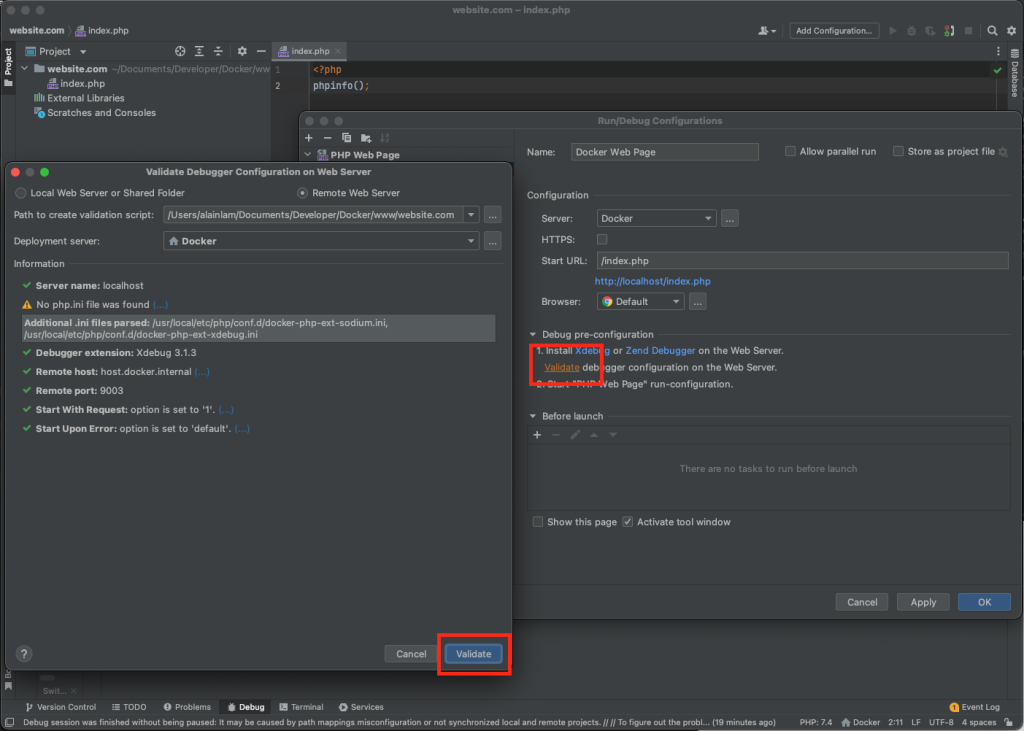Viewport: 1024px width, 731px height.
Task: Open http://localhost/index.php link
Action: point(652,282)
